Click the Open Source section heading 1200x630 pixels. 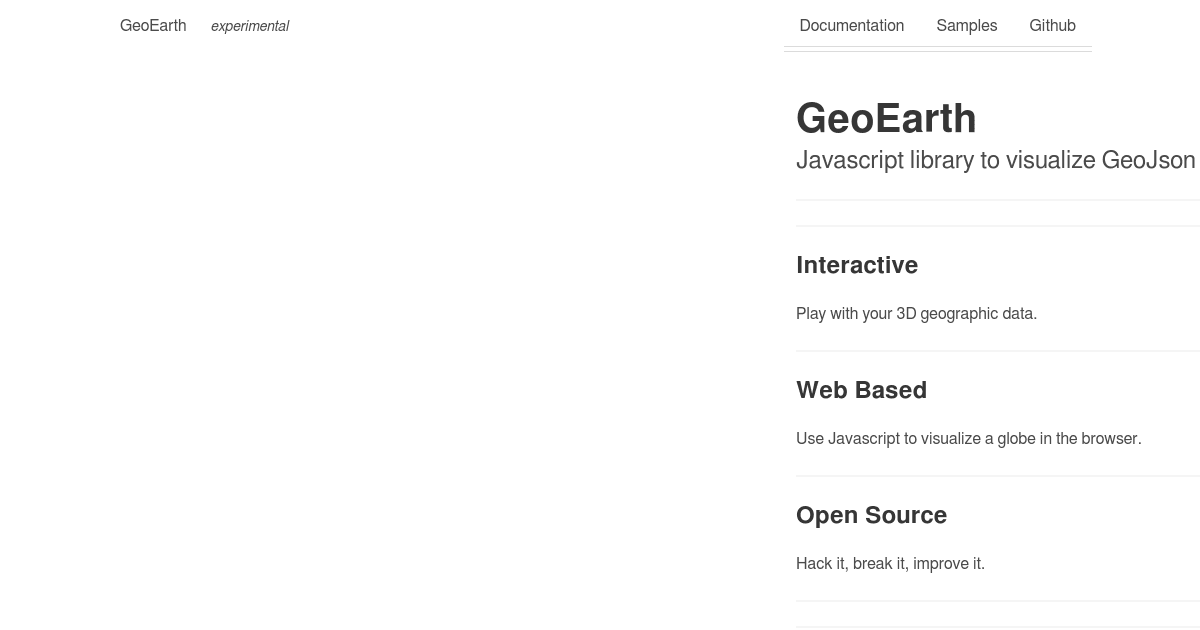tap(871, 515)
